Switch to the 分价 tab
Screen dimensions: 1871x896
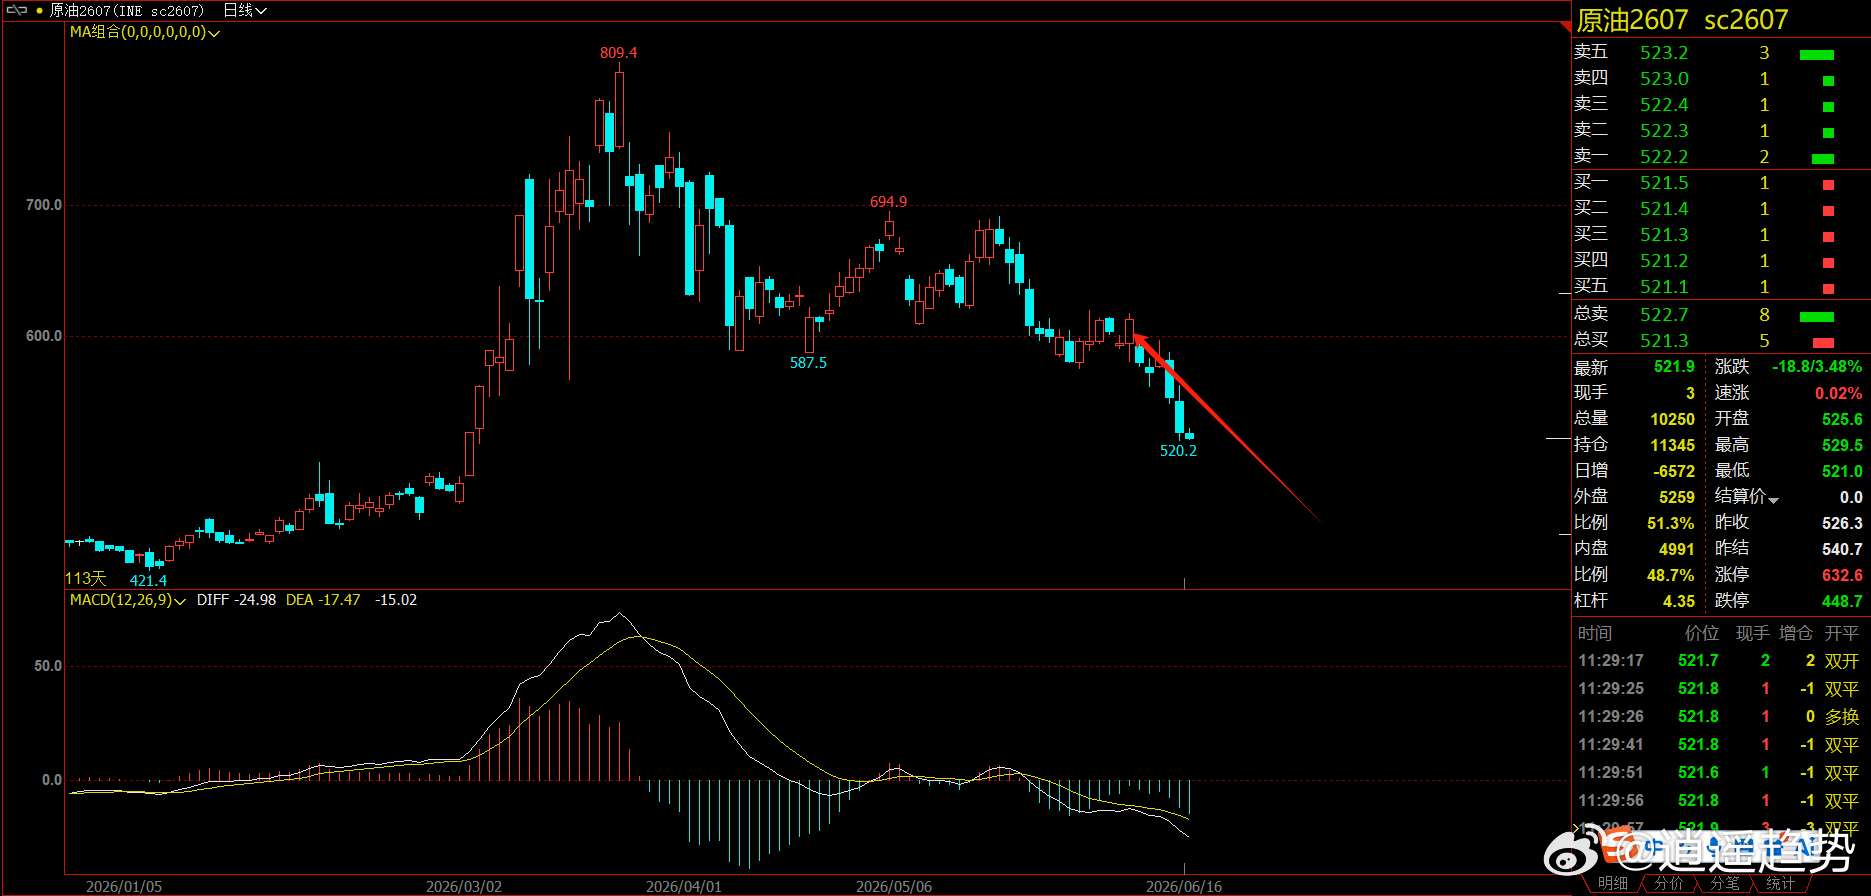(1668, 883)
